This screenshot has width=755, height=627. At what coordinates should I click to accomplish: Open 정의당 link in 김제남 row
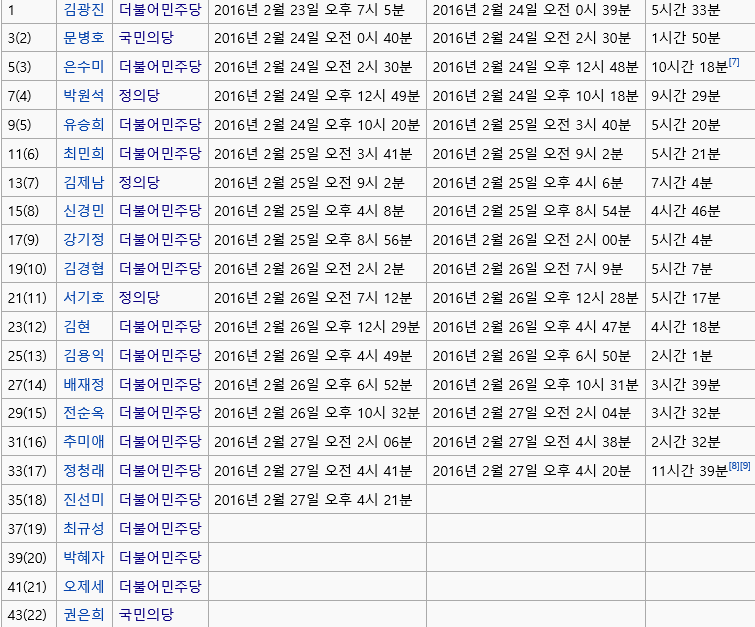tap(139, 183)
